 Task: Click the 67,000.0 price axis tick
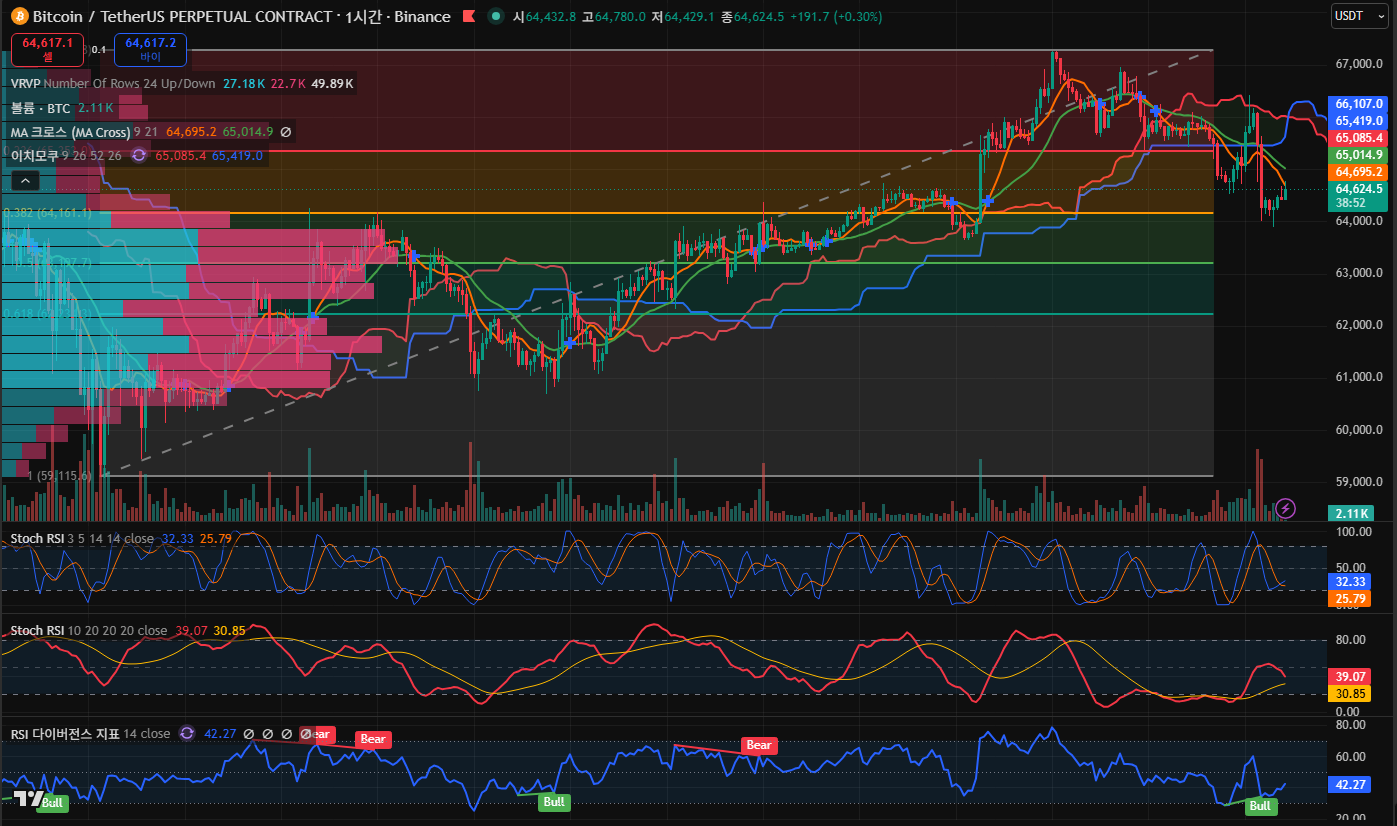pyautogui.click(x=1359, y=64)
